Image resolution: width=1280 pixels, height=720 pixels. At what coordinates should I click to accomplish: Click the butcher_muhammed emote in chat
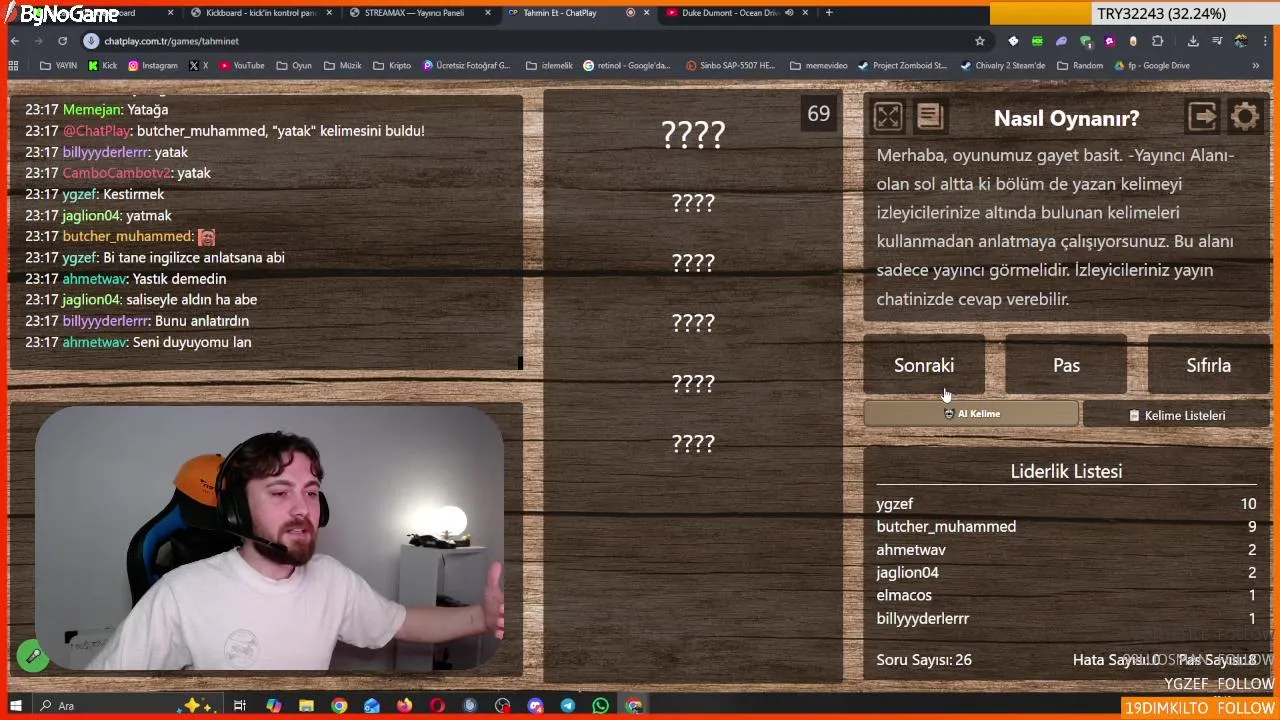tap(206, 237)
